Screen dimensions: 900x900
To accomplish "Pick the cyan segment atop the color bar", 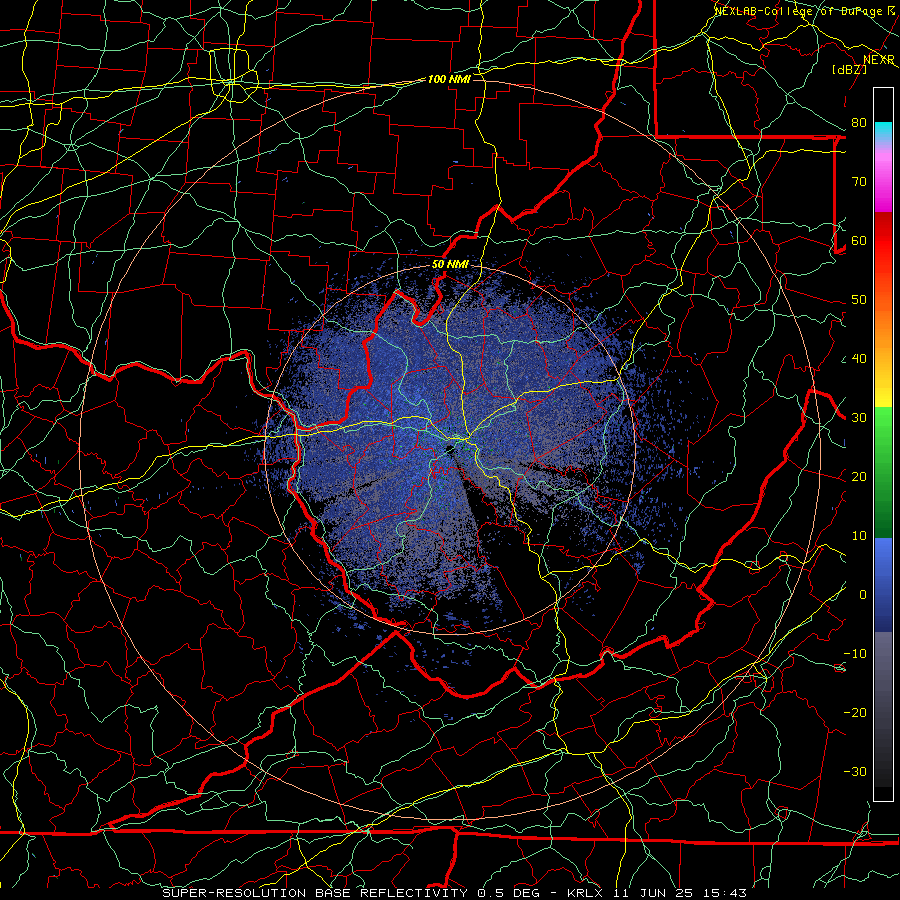I will click(x=883, y=131).
